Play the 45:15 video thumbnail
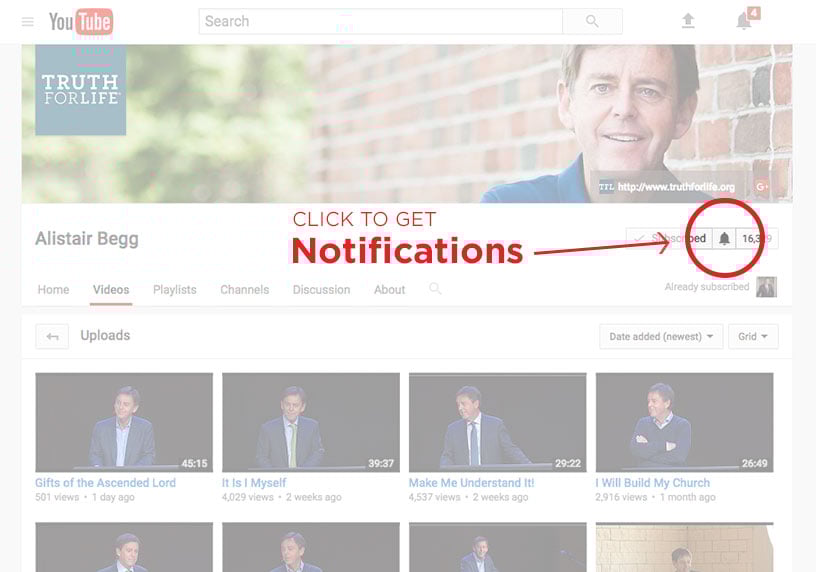Image resolution: width=816 pixels, height=572 pixels. point(124,422)
